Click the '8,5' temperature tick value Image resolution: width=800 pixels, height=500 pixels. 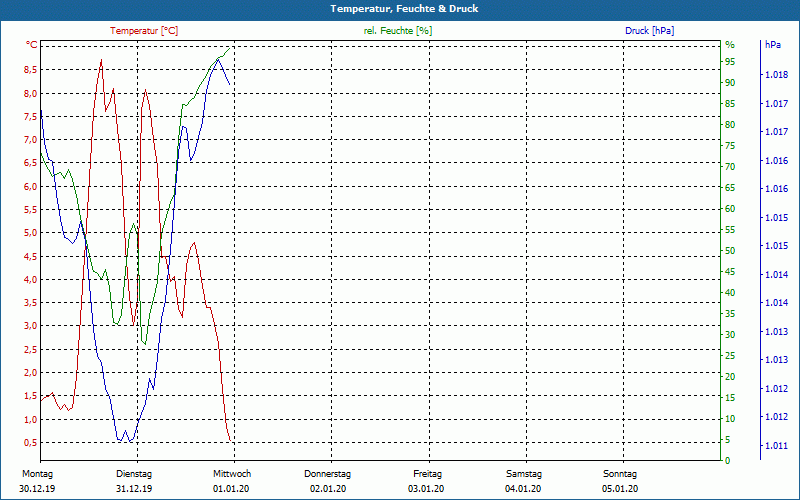coord(31,70)
